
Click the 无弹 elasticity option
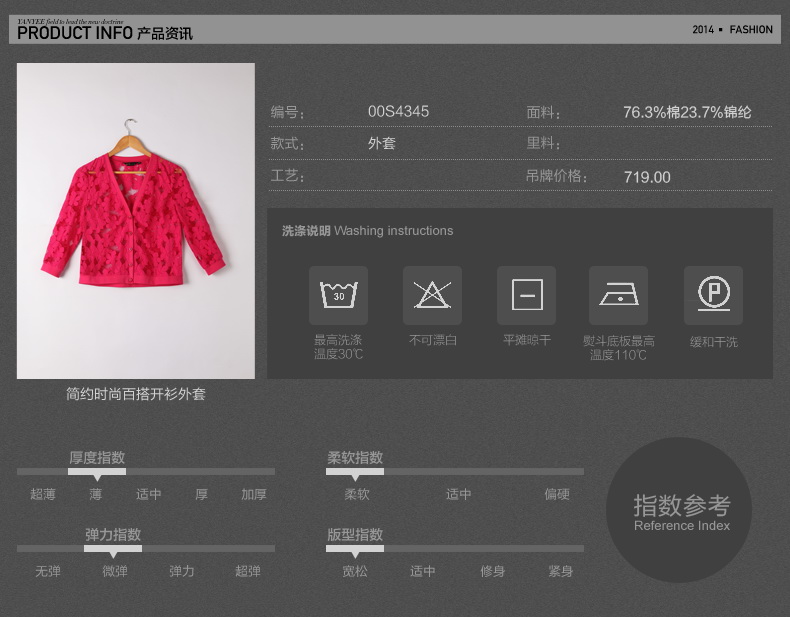(x=48, y=571)
